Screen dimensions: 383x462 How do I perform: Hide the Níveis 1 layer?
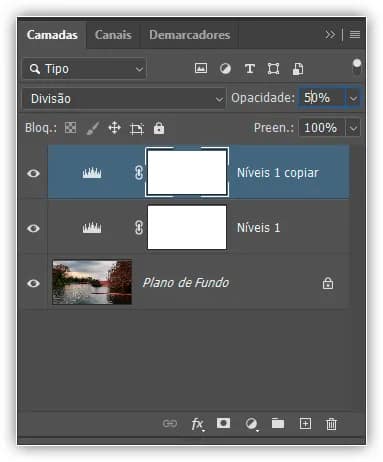click(x=33, y=228)
